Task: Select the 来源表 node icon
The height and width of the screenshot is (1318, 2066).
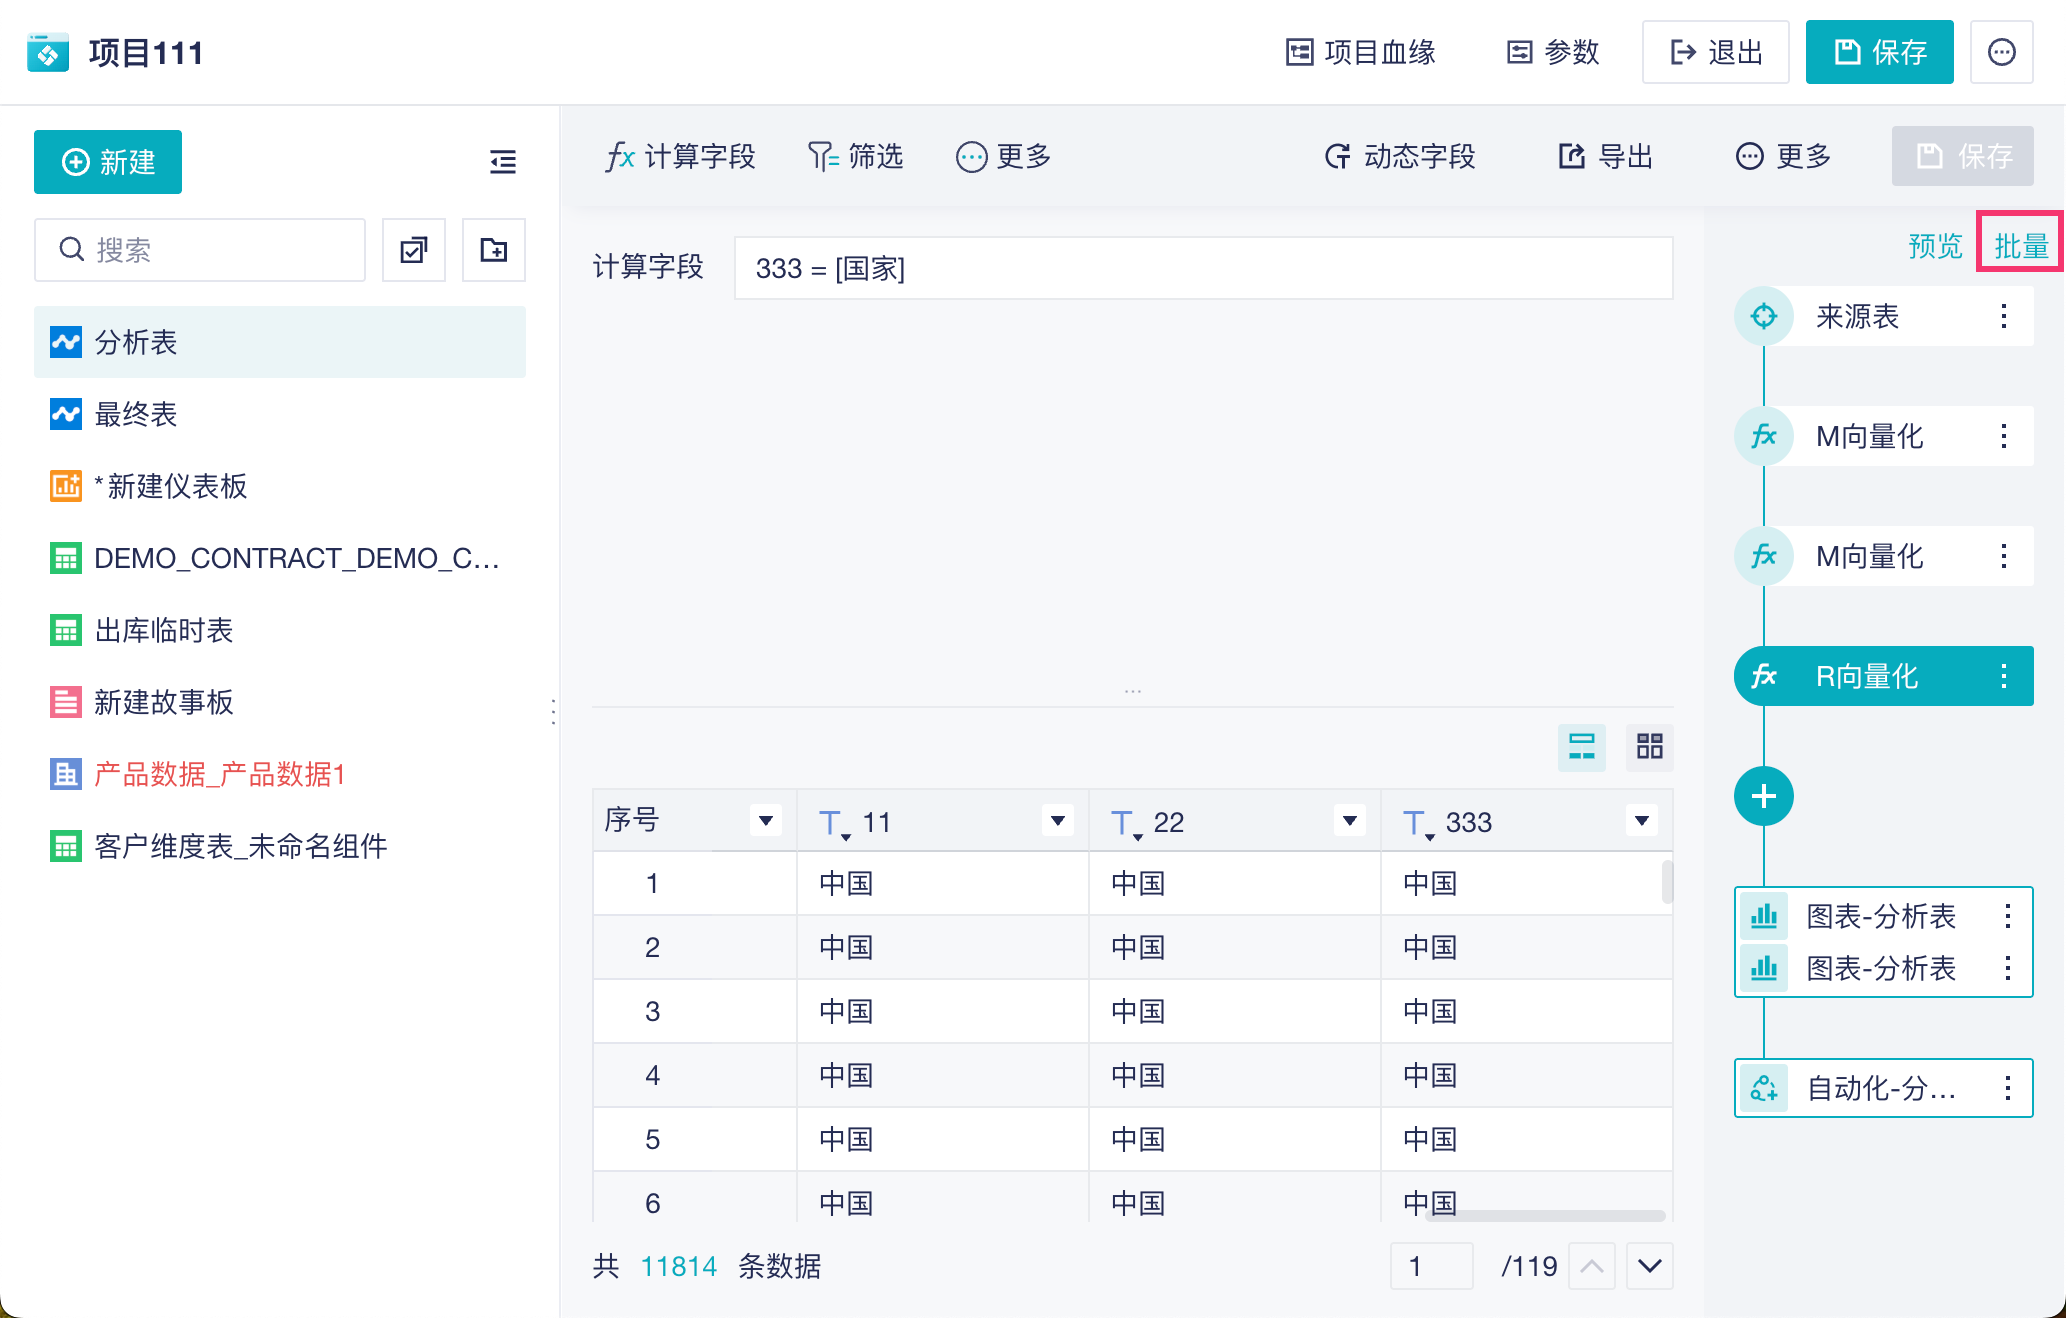Action: (x=1764, y=316)
